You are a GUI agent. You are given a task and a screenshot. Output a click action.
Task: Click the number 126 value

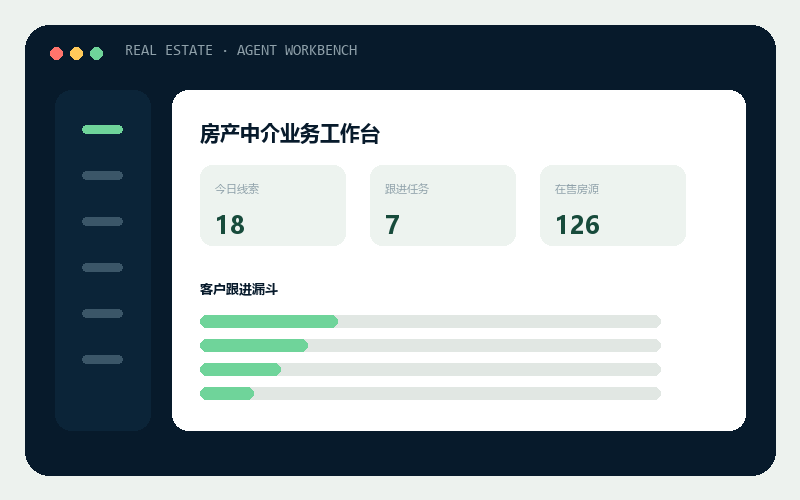[577, 225]
